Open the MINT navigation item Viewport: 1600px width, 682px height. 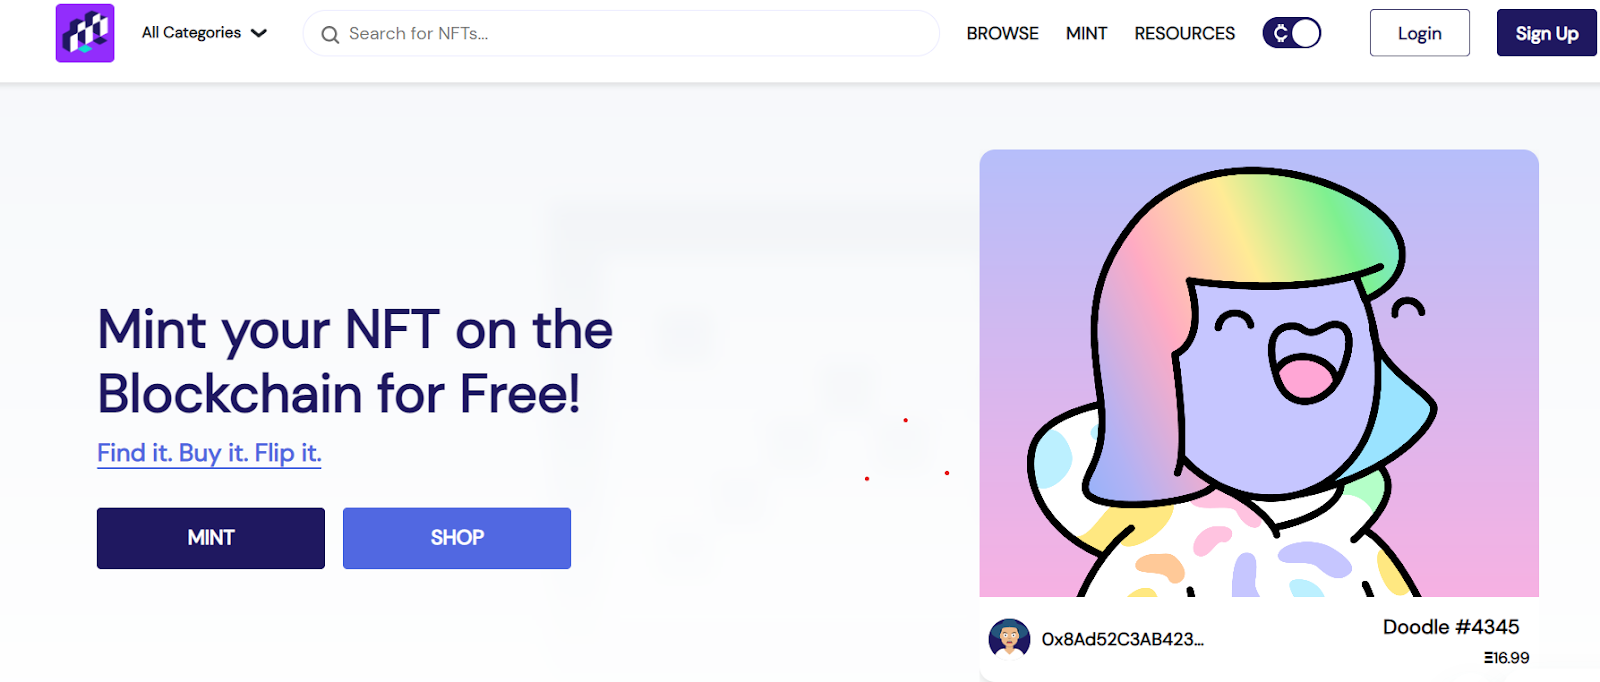(x=1086, y=33)
